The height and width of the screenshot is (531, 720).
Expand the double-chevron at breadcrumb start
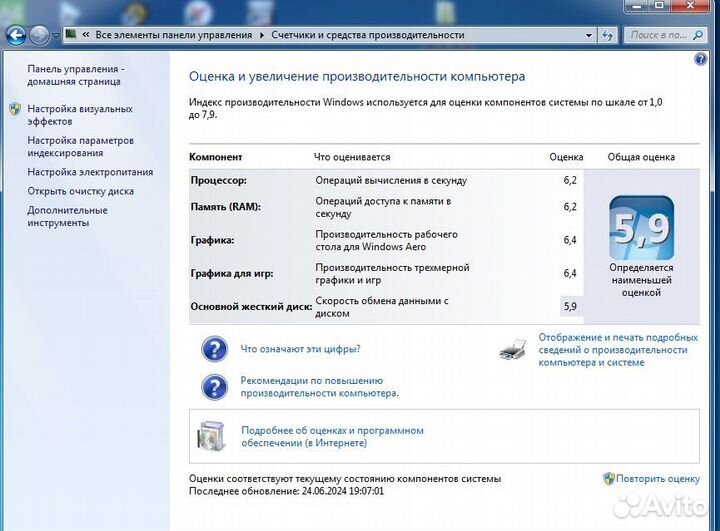[x=85, y=35]
